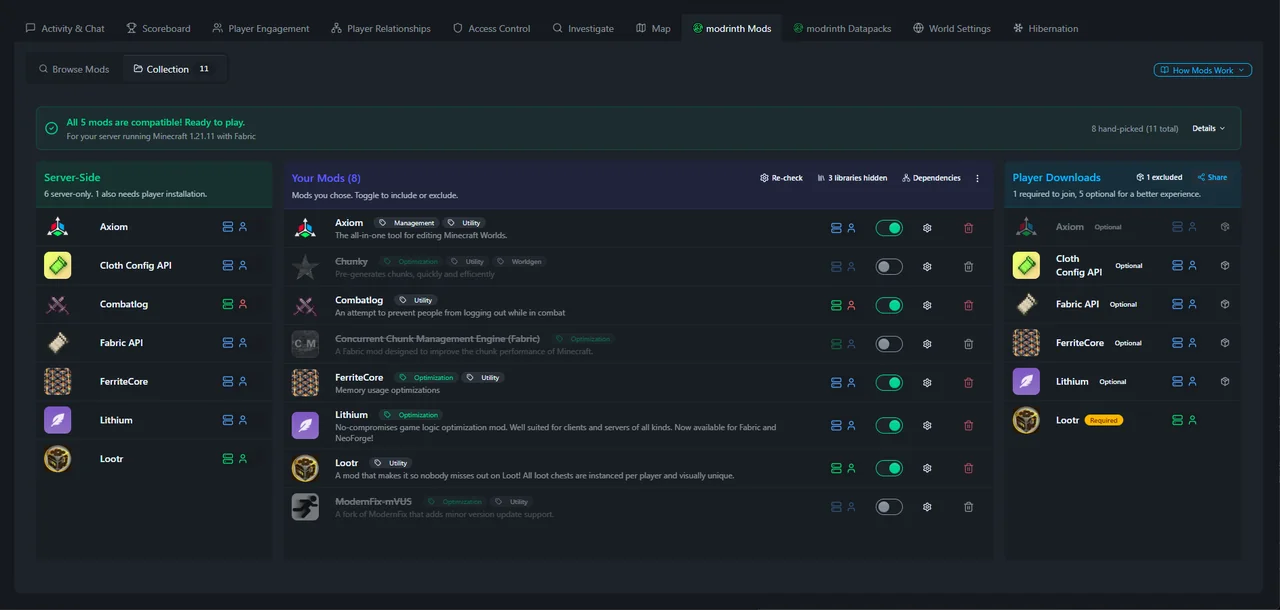Expand the Details banner dropdown
Image resolution: width=1280 pixels, height=610 pixels.
pos(1207,128)
